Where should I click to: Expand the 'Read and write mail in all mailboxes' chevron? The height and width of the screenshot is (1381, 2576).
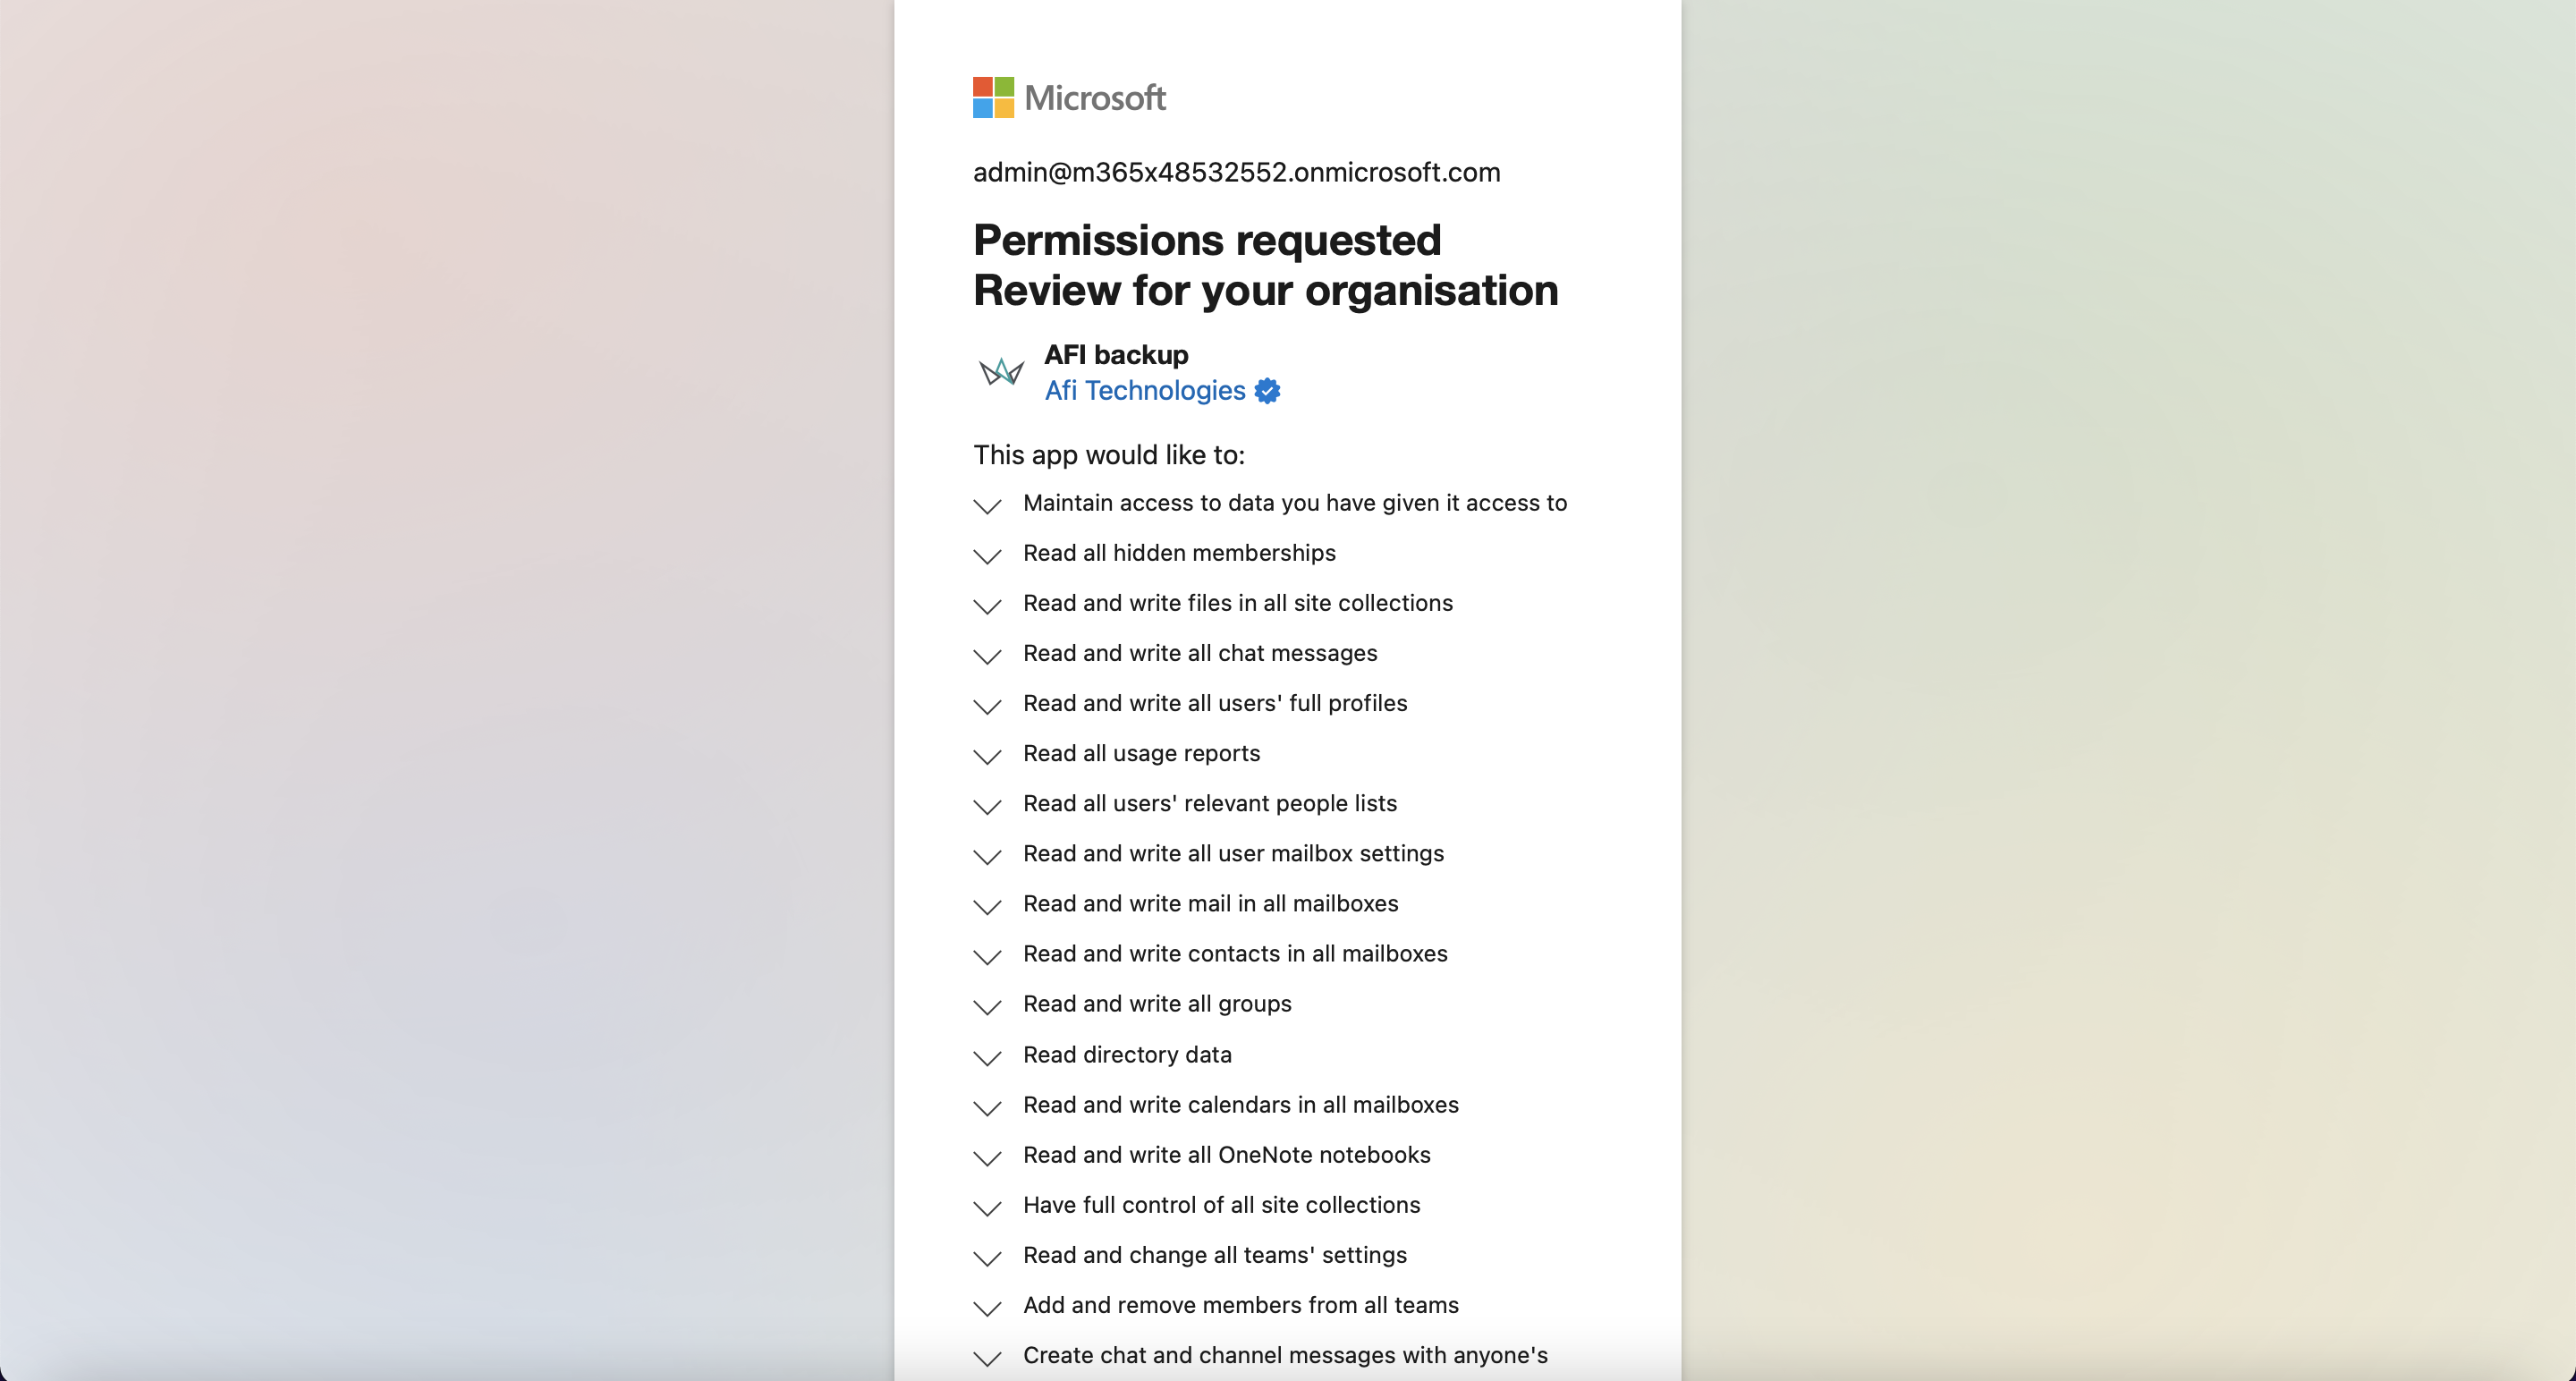coord(987,906)
